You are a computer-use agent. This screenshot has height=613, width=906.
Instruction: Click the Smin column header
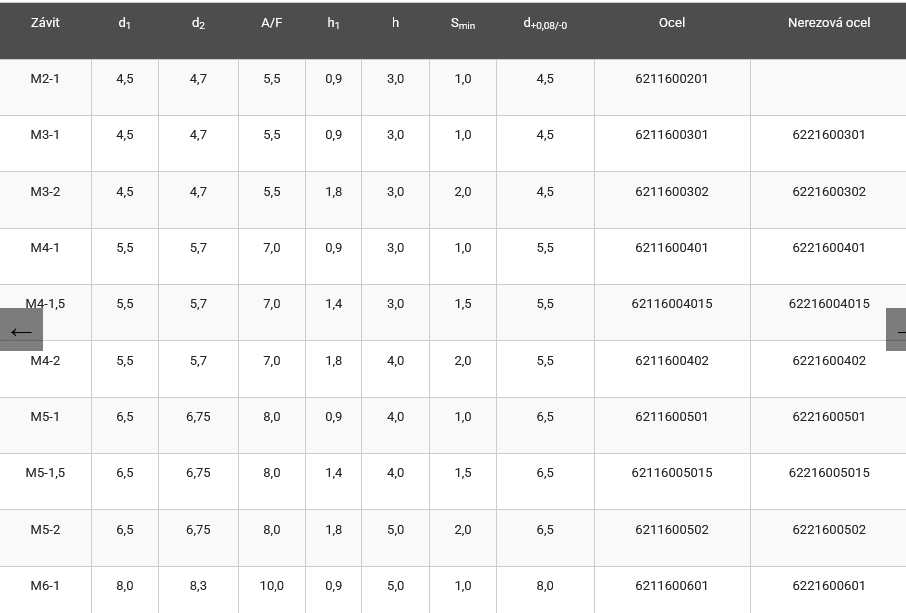[x=462, y=23]
